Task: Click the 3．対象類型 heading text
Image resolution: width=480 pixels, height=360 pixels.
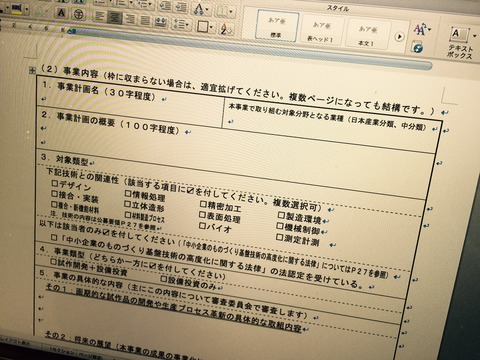Action: point(64,159)
